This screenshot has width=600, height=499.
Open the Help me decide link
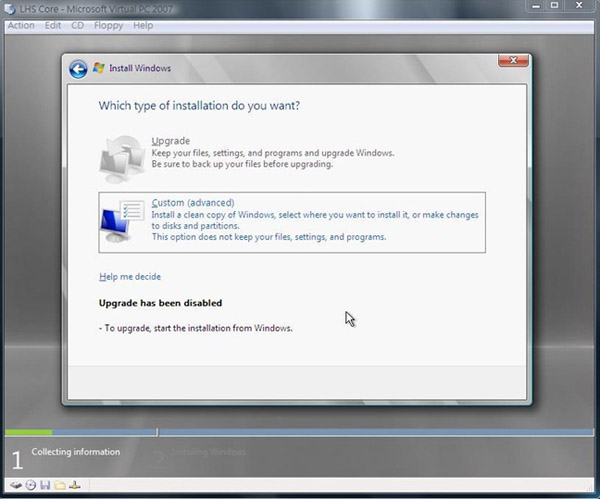[x=129, y=277]
